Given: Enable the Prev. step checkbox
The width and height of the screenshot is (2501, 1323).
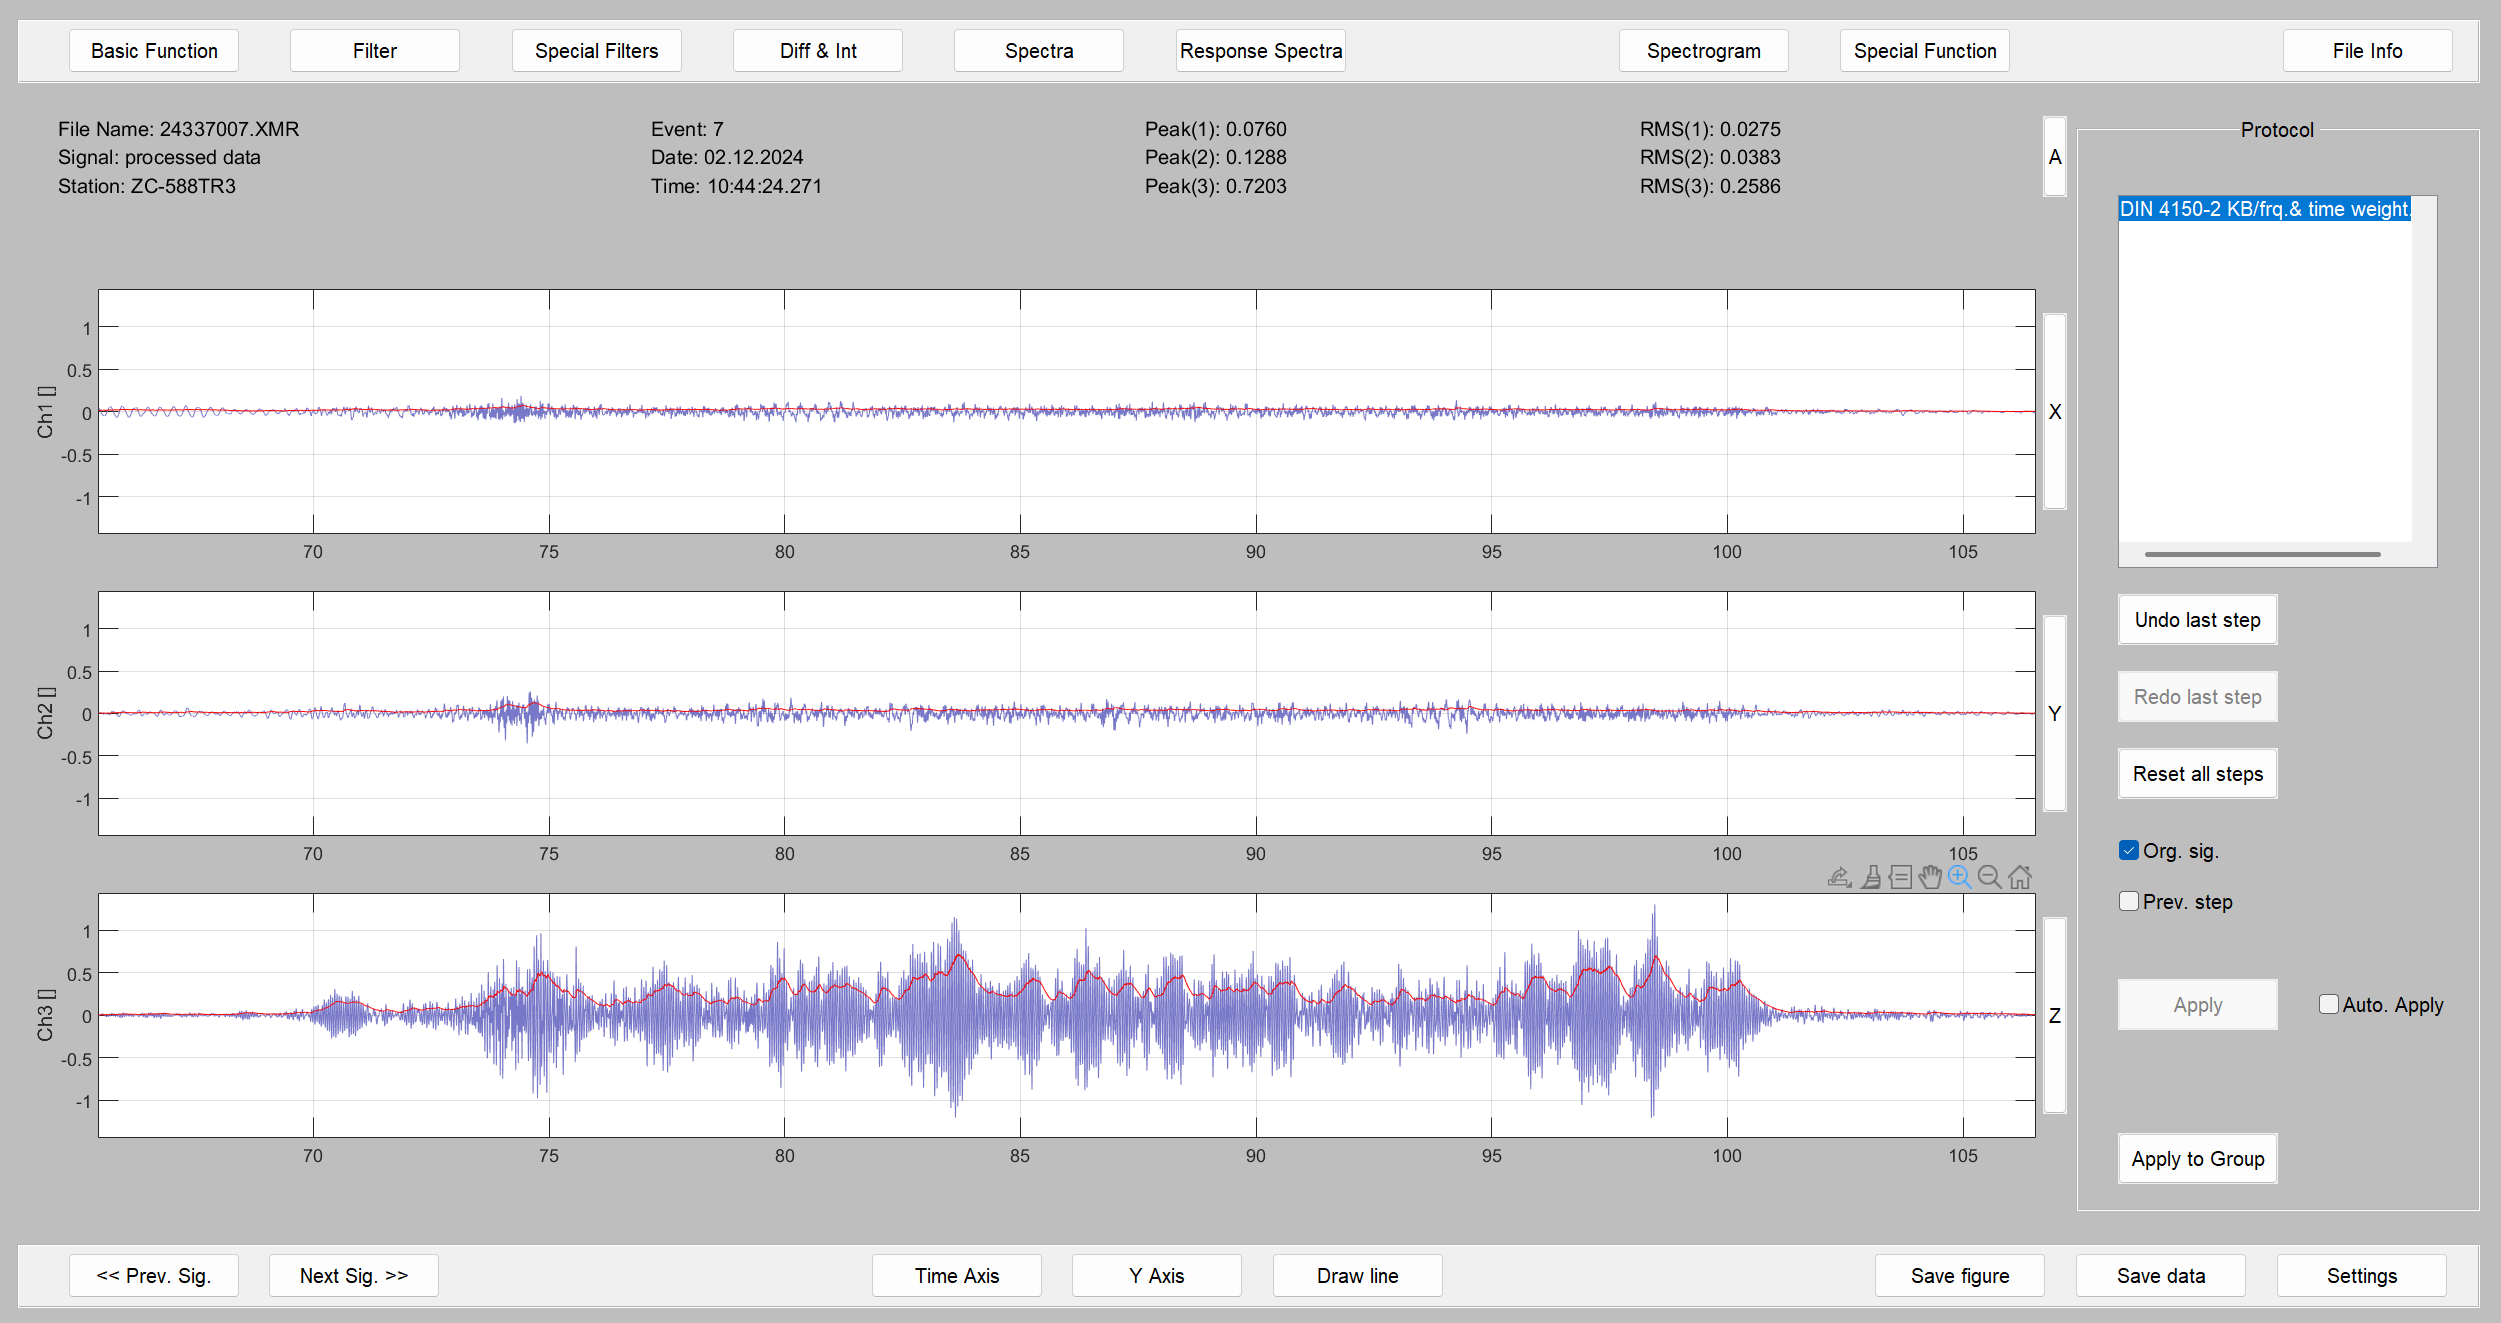Looking at the screenshot, I should point(2129,902).
